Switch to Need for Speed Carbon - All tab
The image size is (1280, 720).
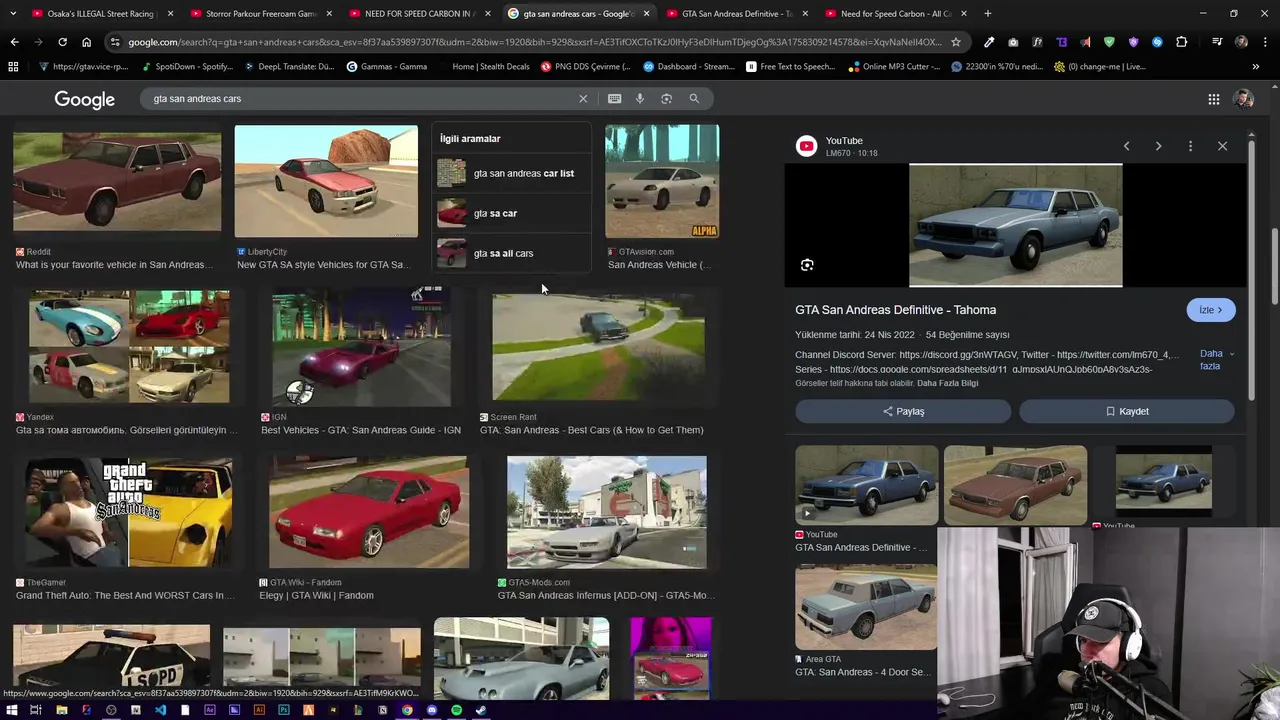pyautogui.click(x=896, y=14)
